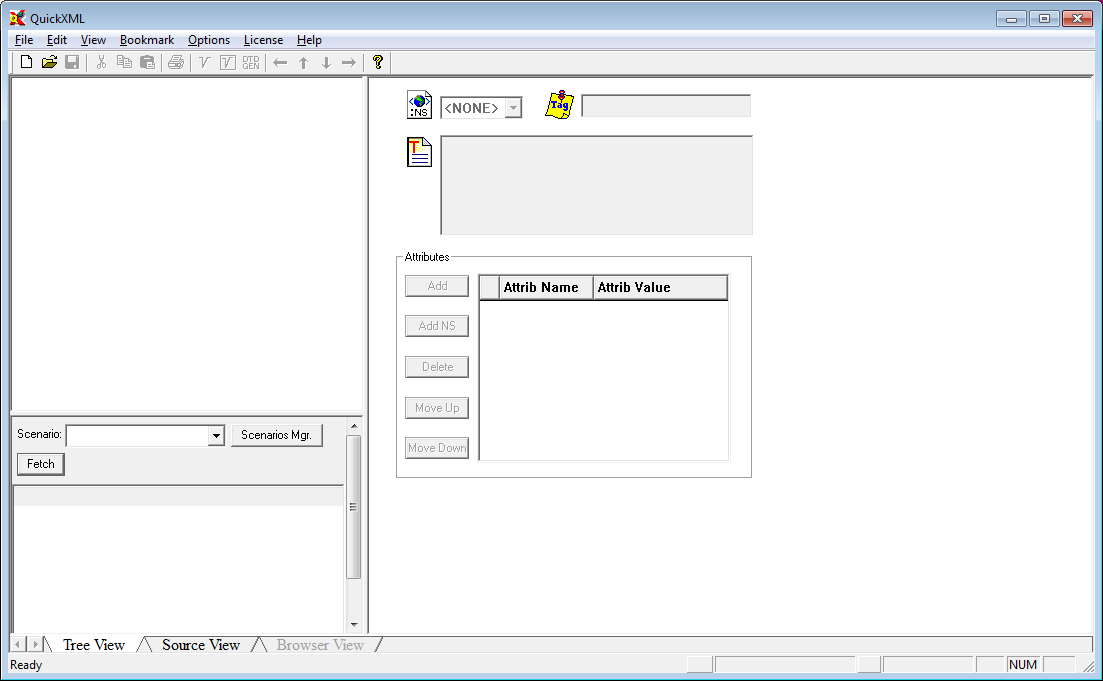The width and height of the screenshot is (1103, 681).
Task: Click the Save diskette toolbar icon
Action: coord(72,63)
